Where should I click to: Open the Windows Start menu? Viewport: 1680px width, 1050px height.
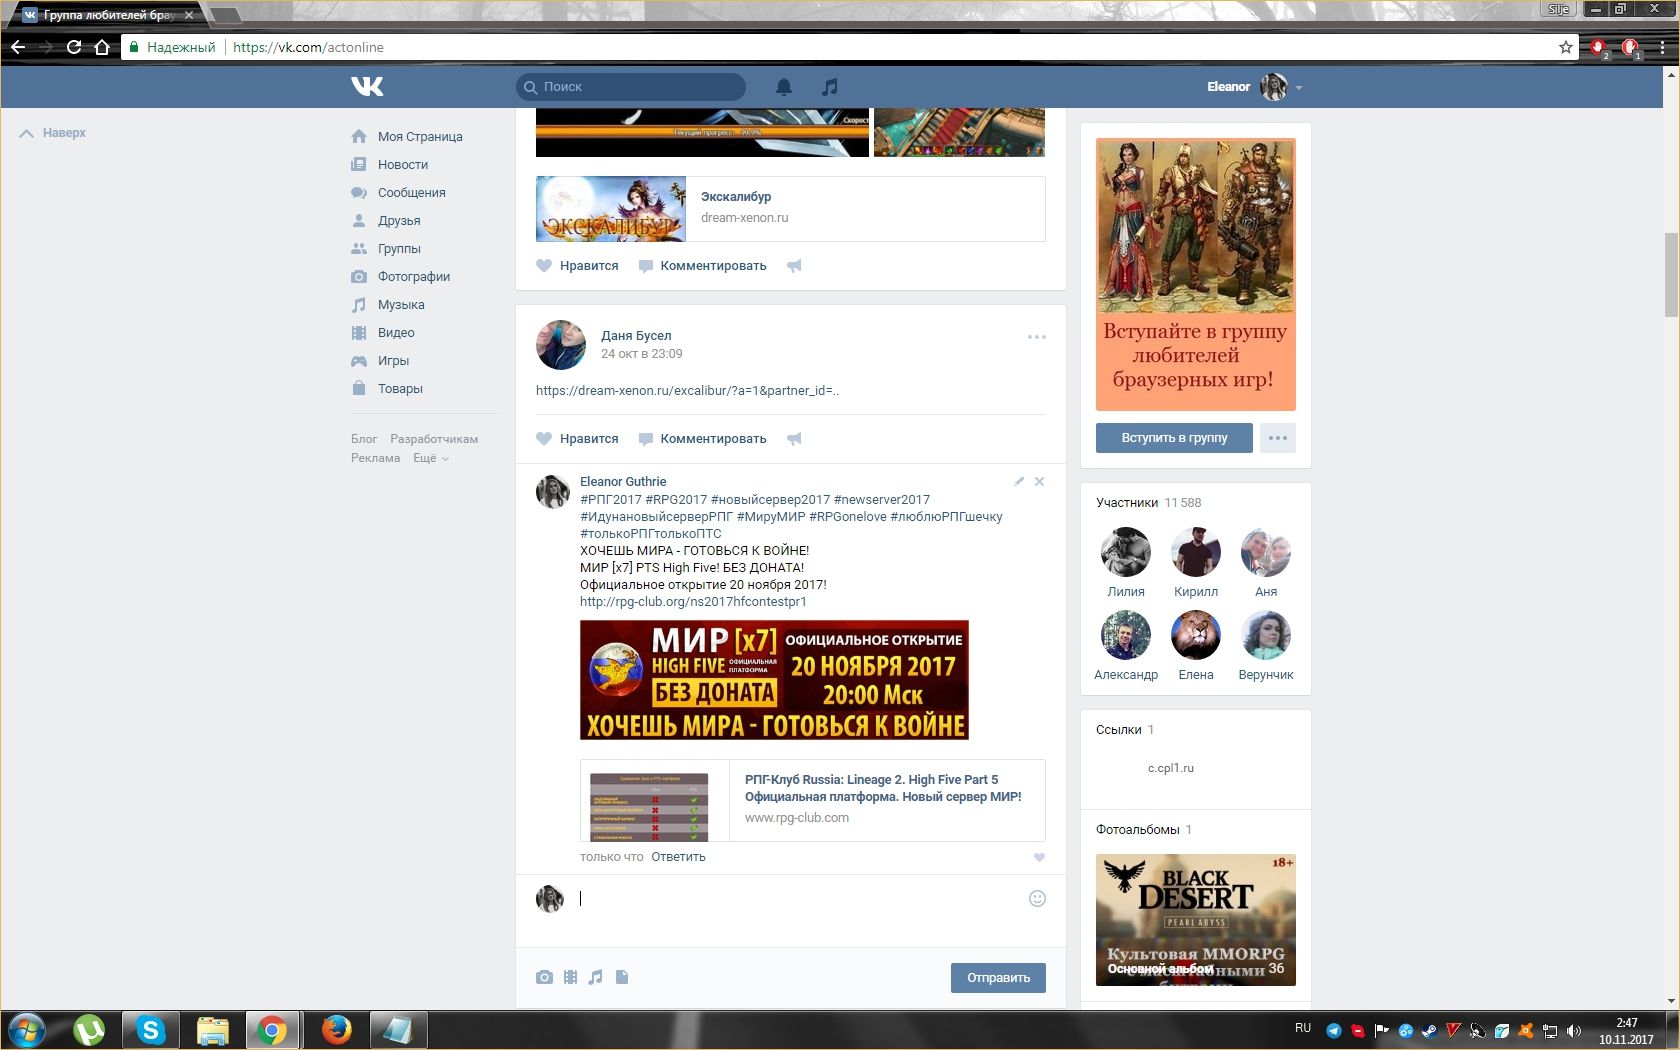(x=27, y=1029)
